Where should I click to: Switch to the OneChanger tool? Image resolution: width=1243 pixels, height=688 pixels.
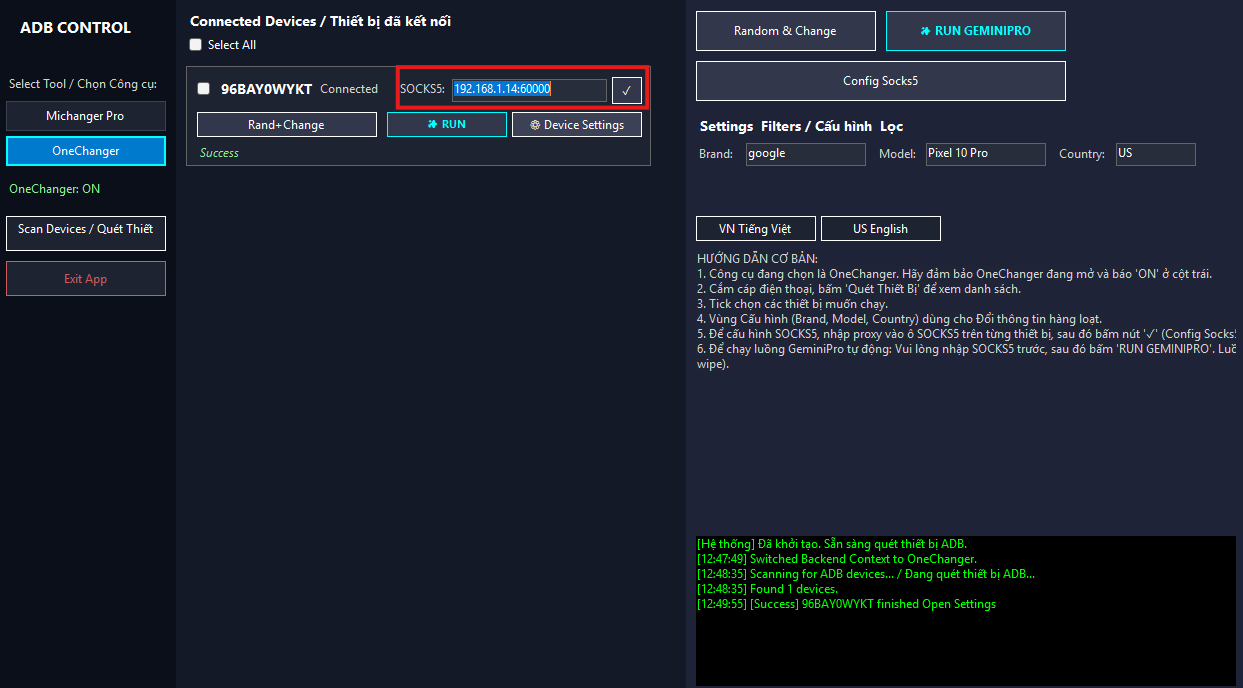(86, 151)
